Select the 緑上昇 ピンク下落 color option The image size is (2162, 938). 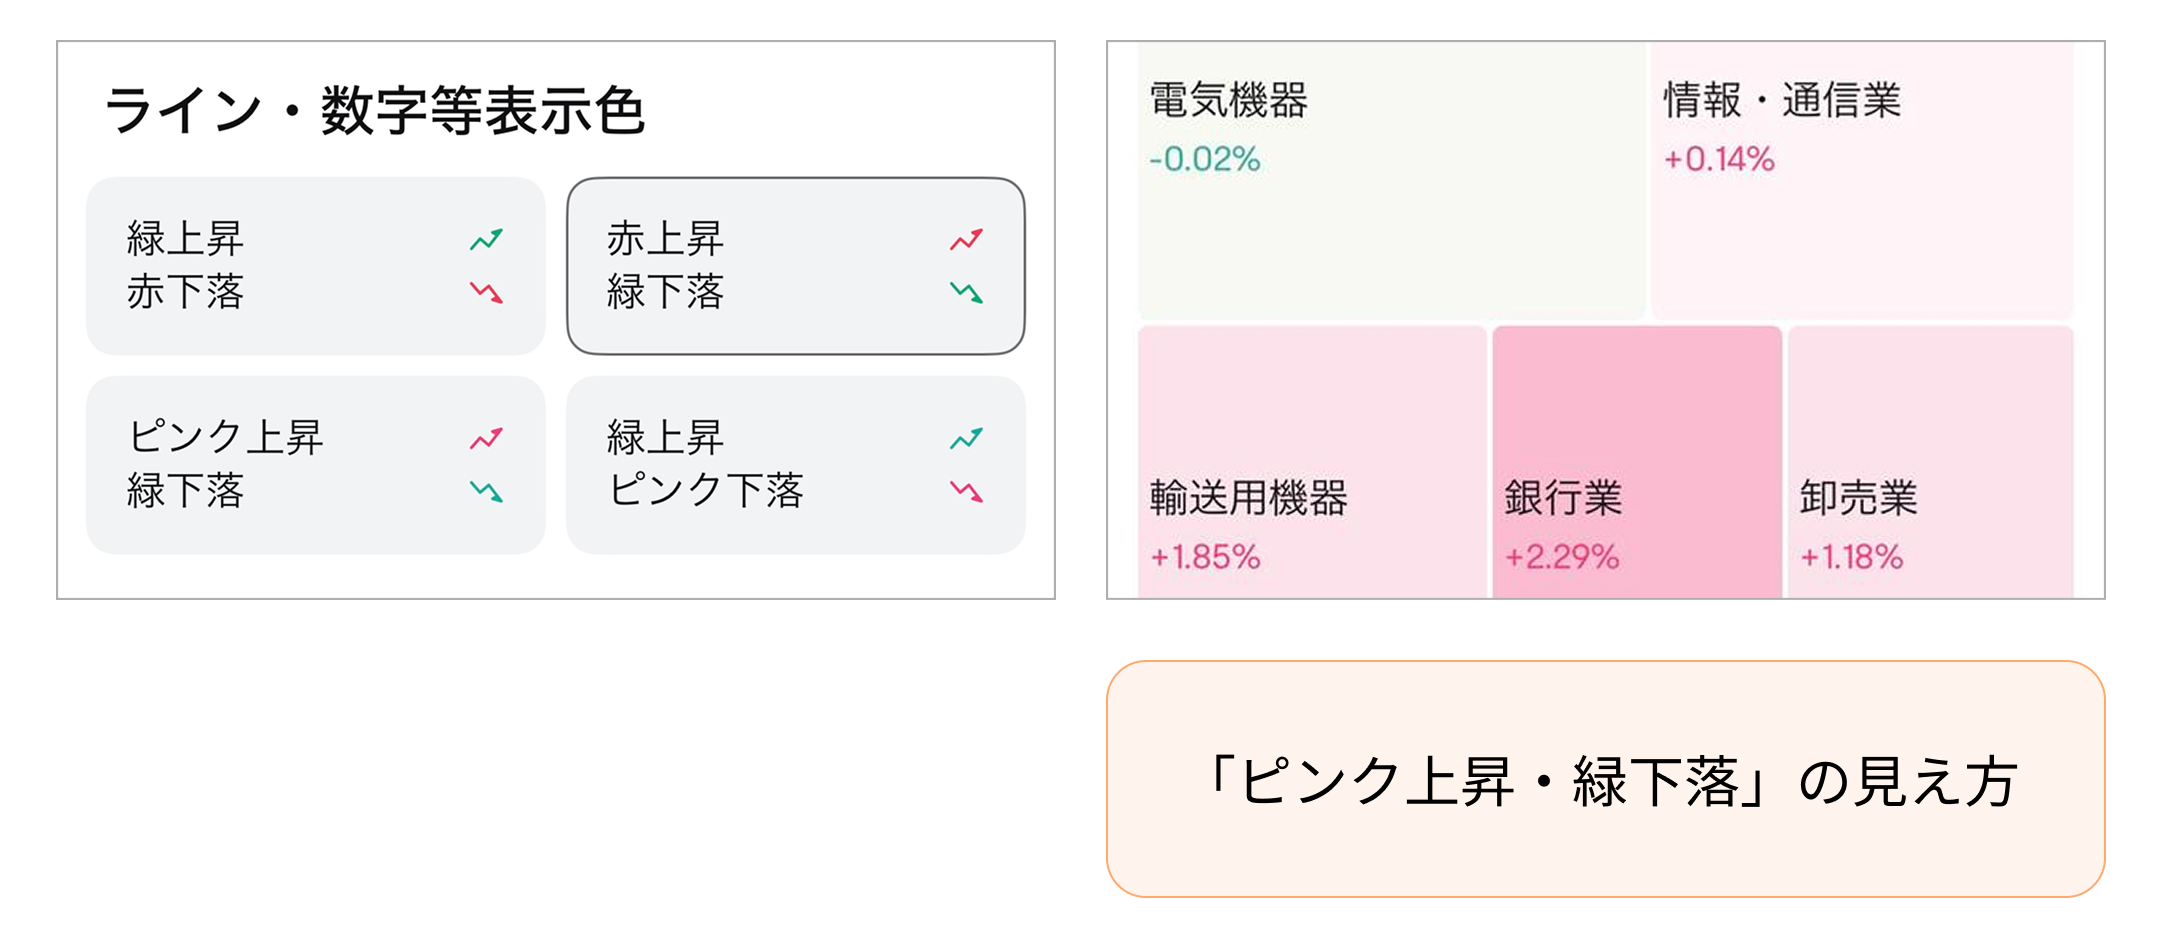pyautogui.click(x=795, y=465)
